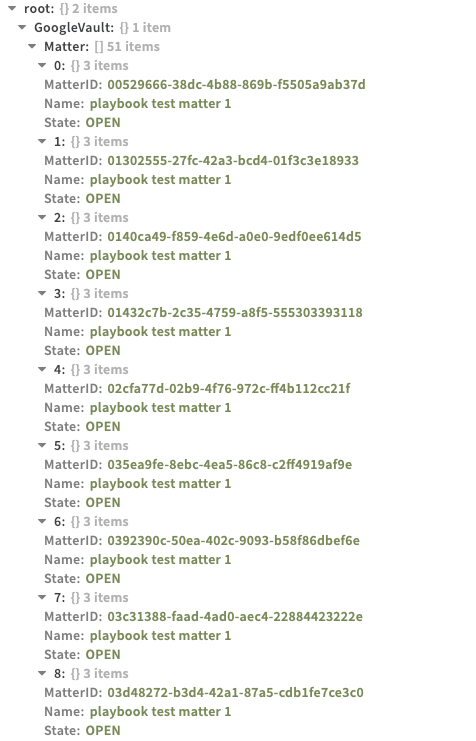
Task: Select MatterID value 03d48272-b3d4-42a1-87a5-cdb1fe7ce3c0
Action: pyautogui.click(x=235, y=693)
